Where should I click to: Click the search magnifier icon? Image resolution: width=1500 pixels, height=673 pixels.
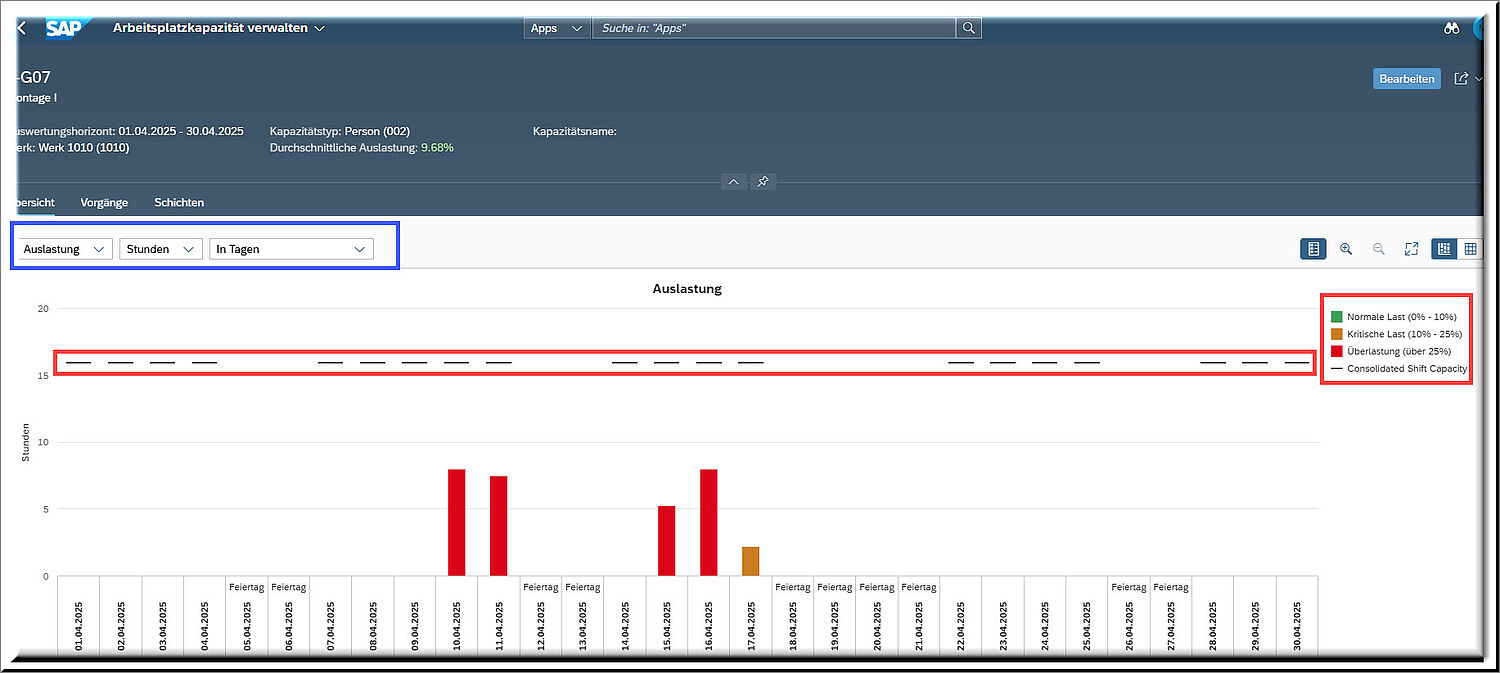pos(968,28)
